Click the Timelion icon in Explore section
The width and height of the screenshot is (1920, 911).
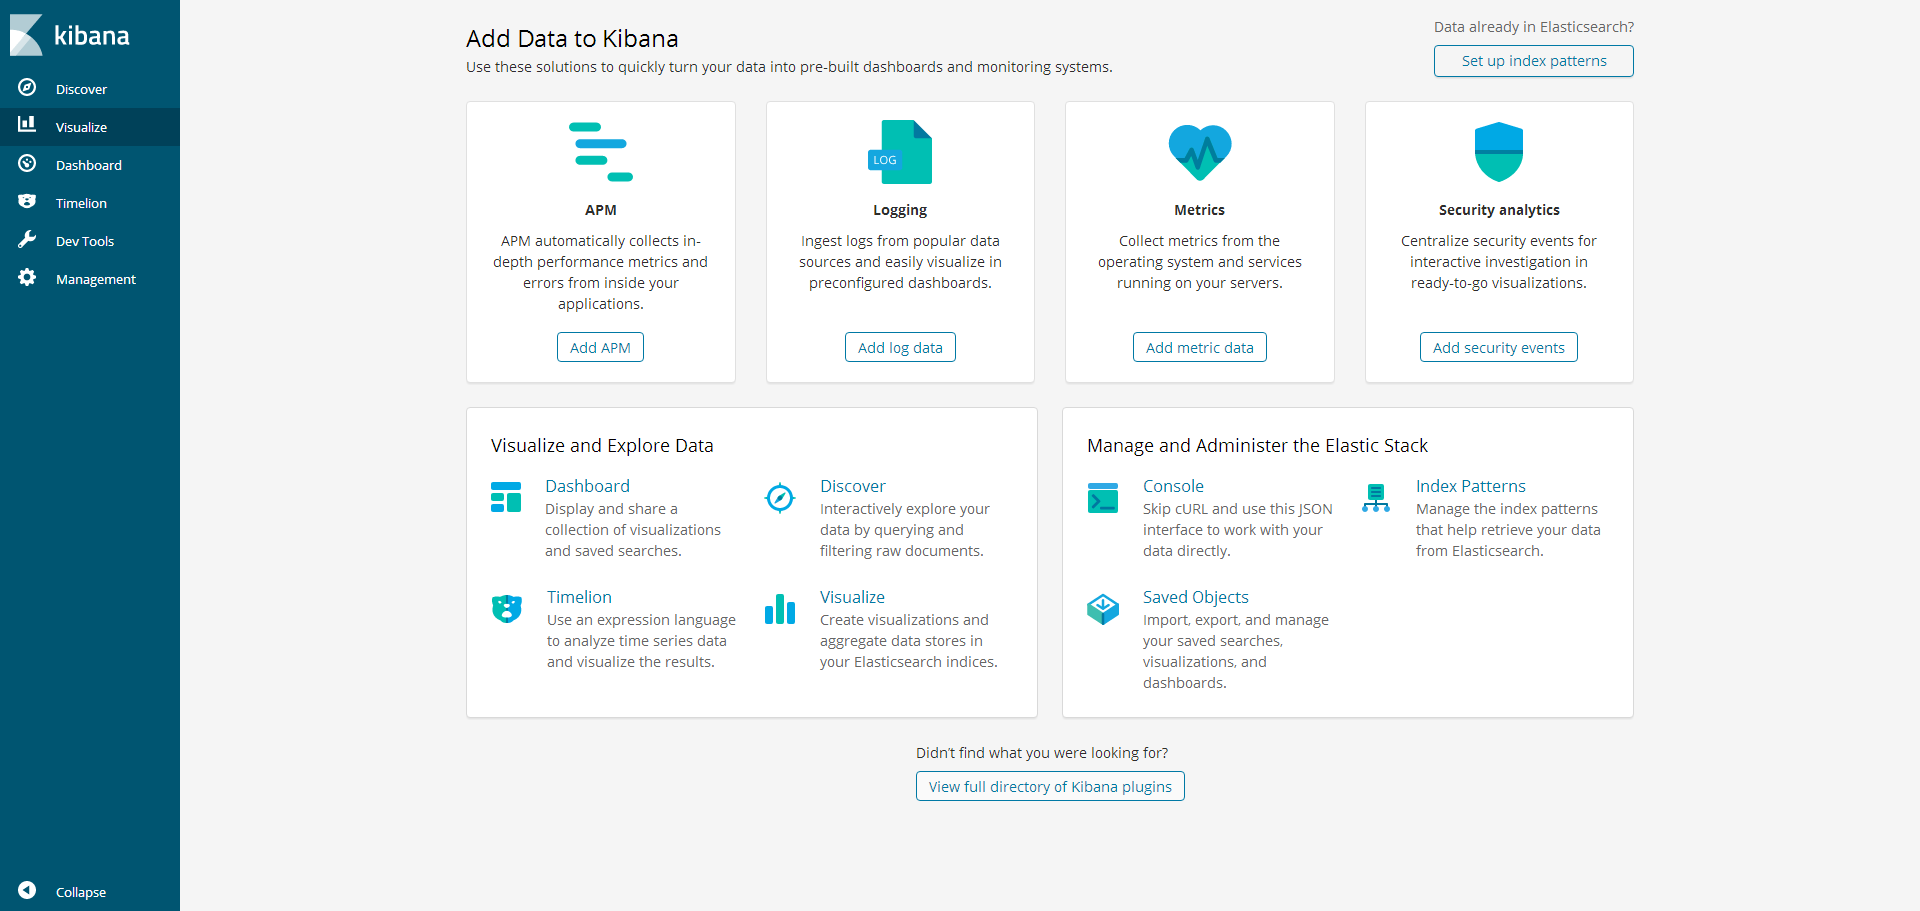[507, 608]
